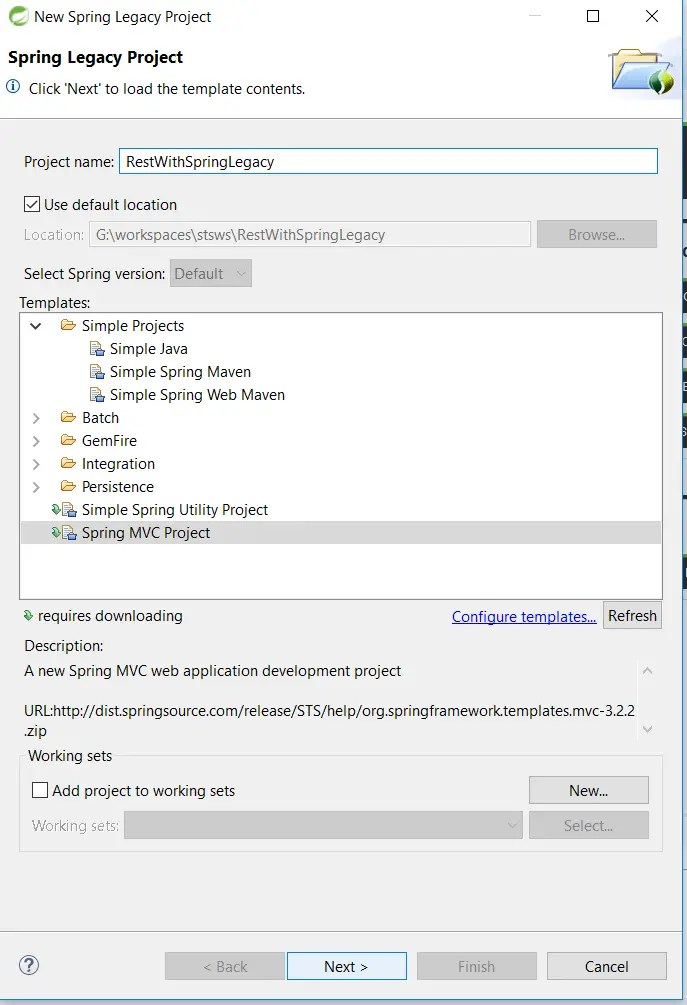The image size is (687, 1005).
Task: Close the New Spring Legacy Project dialog
Action: point(652,16)
